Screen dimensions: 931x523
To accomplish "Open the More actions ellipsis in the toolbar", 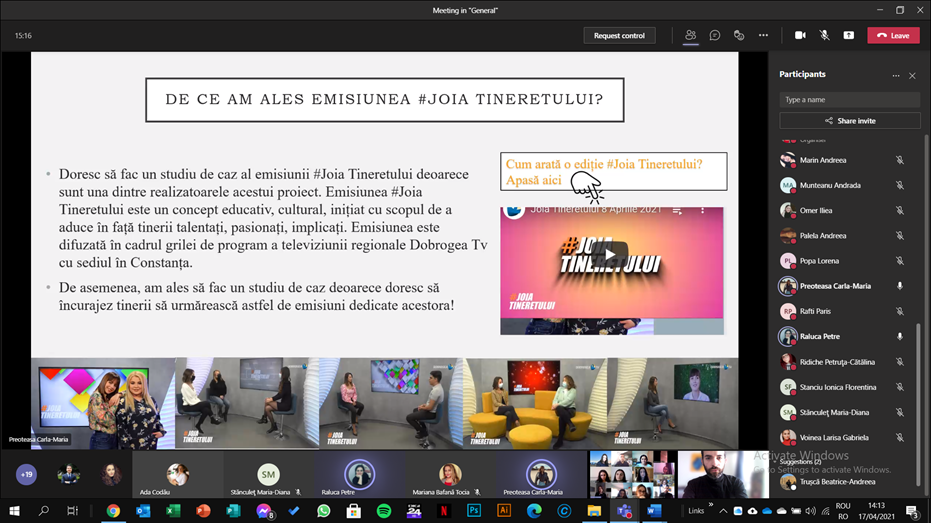I will 763,35.
